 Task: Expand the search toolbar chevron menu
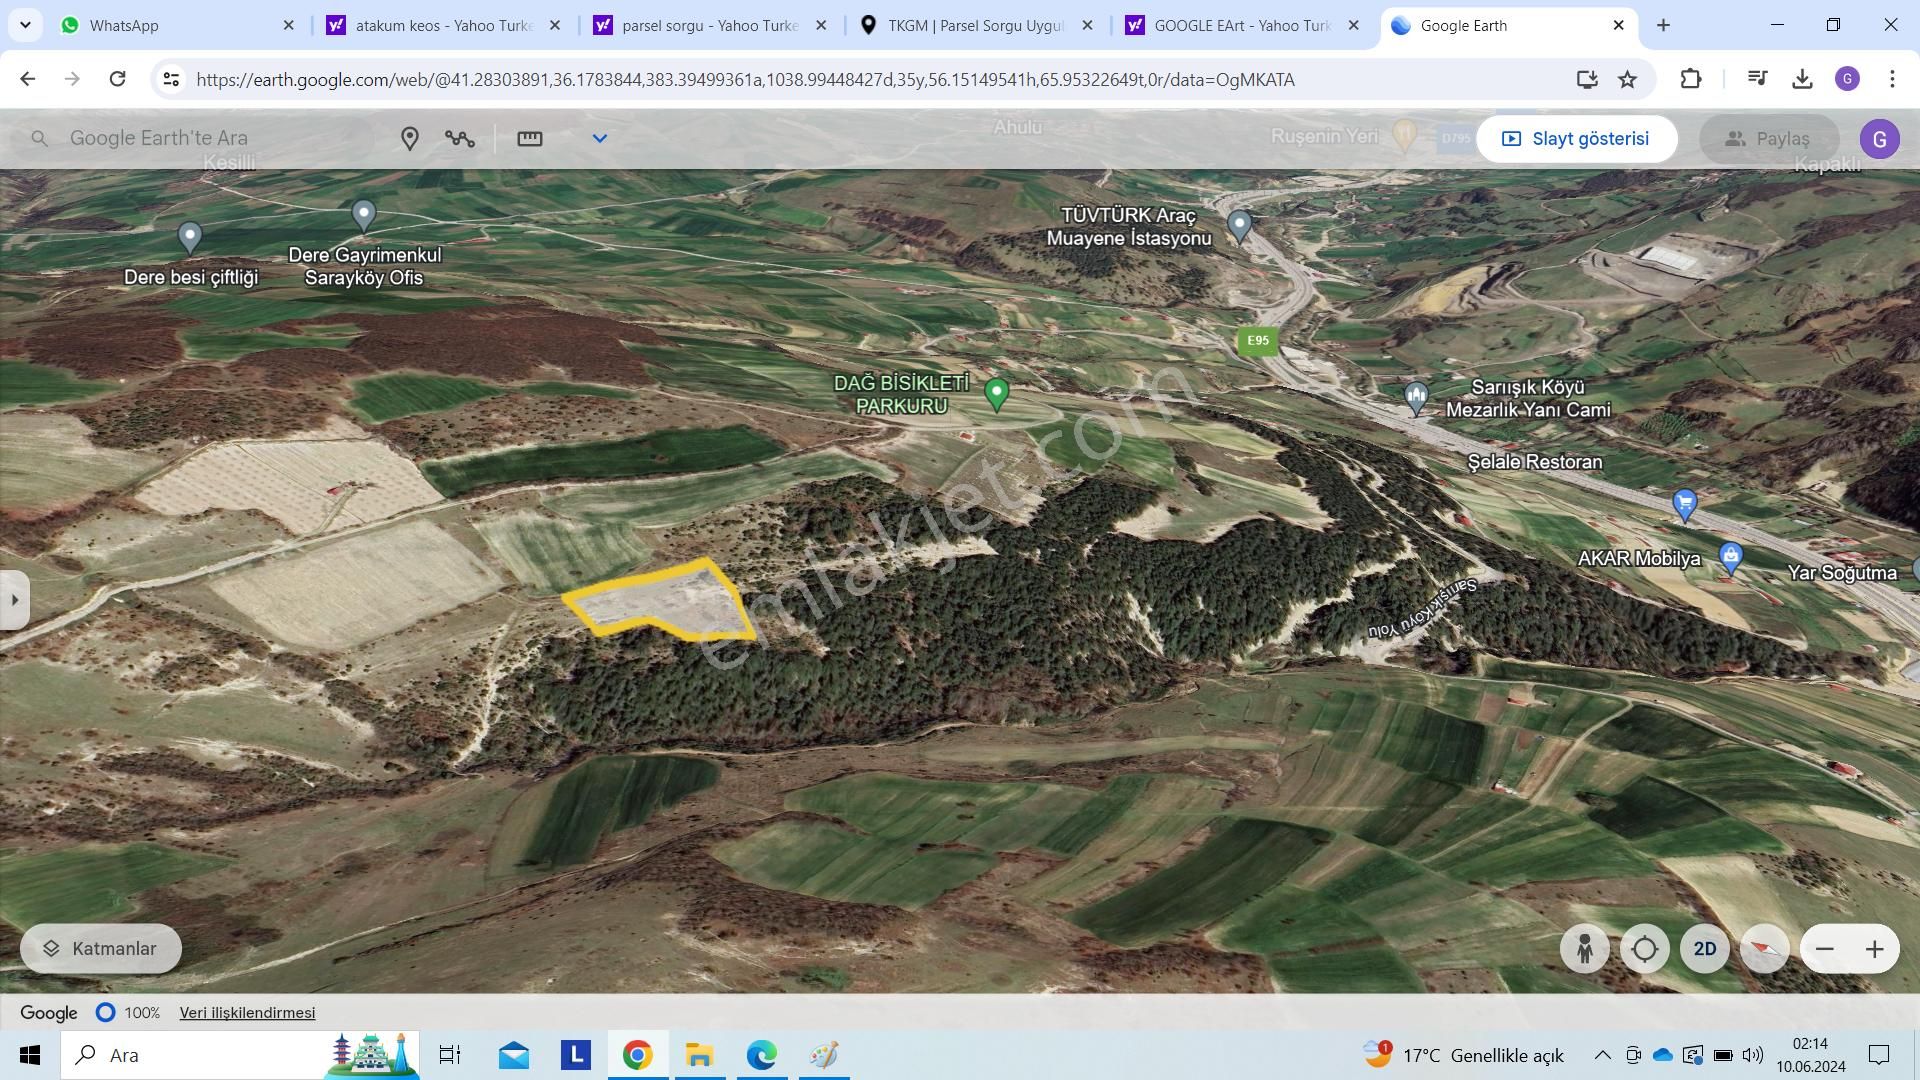pyautogui.click(x=600, y=138)
